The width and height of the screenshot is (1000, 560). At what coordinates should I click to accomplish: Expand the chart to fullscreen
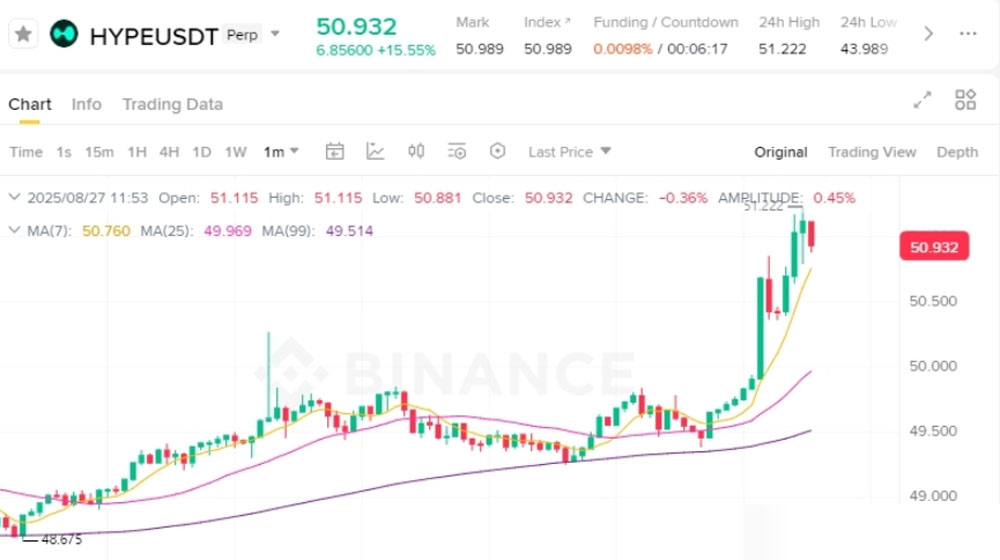(923, 100)
